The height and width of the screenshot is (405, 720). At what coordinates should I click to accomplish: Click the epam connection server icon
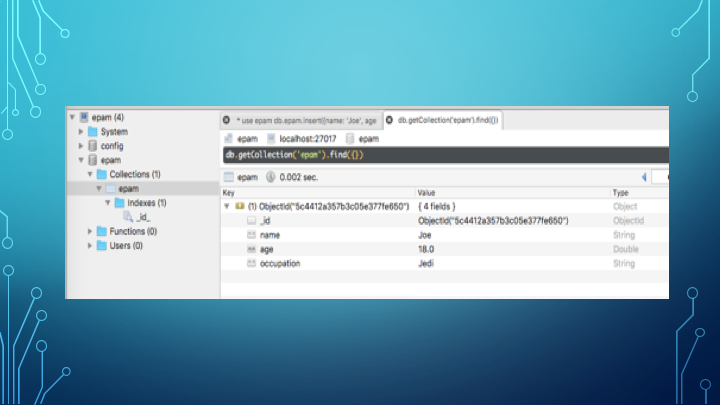[x=84, y=118]
